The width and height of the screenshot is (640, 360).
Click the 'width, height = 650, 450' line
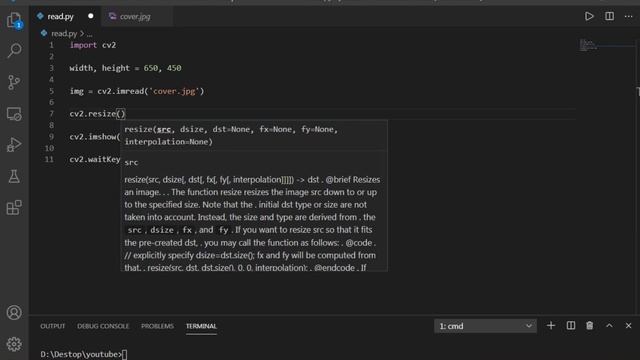(x=125, y=68)
